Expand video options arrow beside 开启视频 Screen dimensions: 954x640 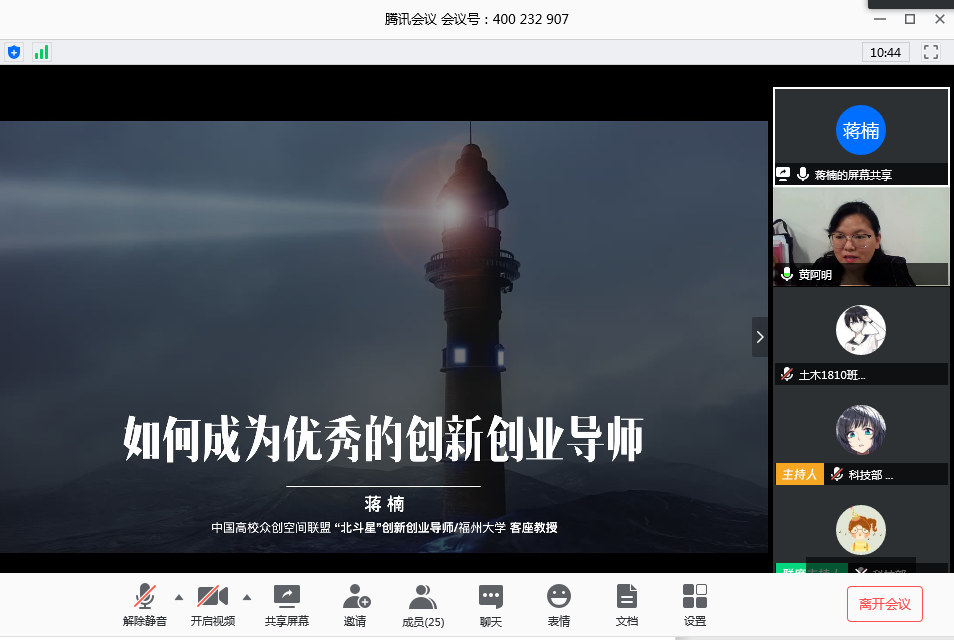tap(247, 597)
